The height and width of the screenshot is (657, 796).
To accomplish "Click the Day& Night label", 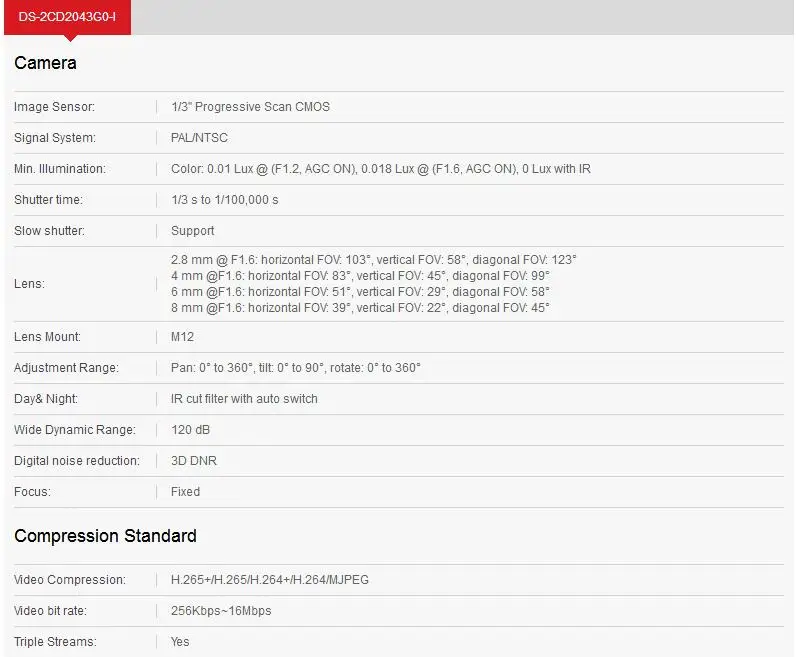I will coord(46,399).
